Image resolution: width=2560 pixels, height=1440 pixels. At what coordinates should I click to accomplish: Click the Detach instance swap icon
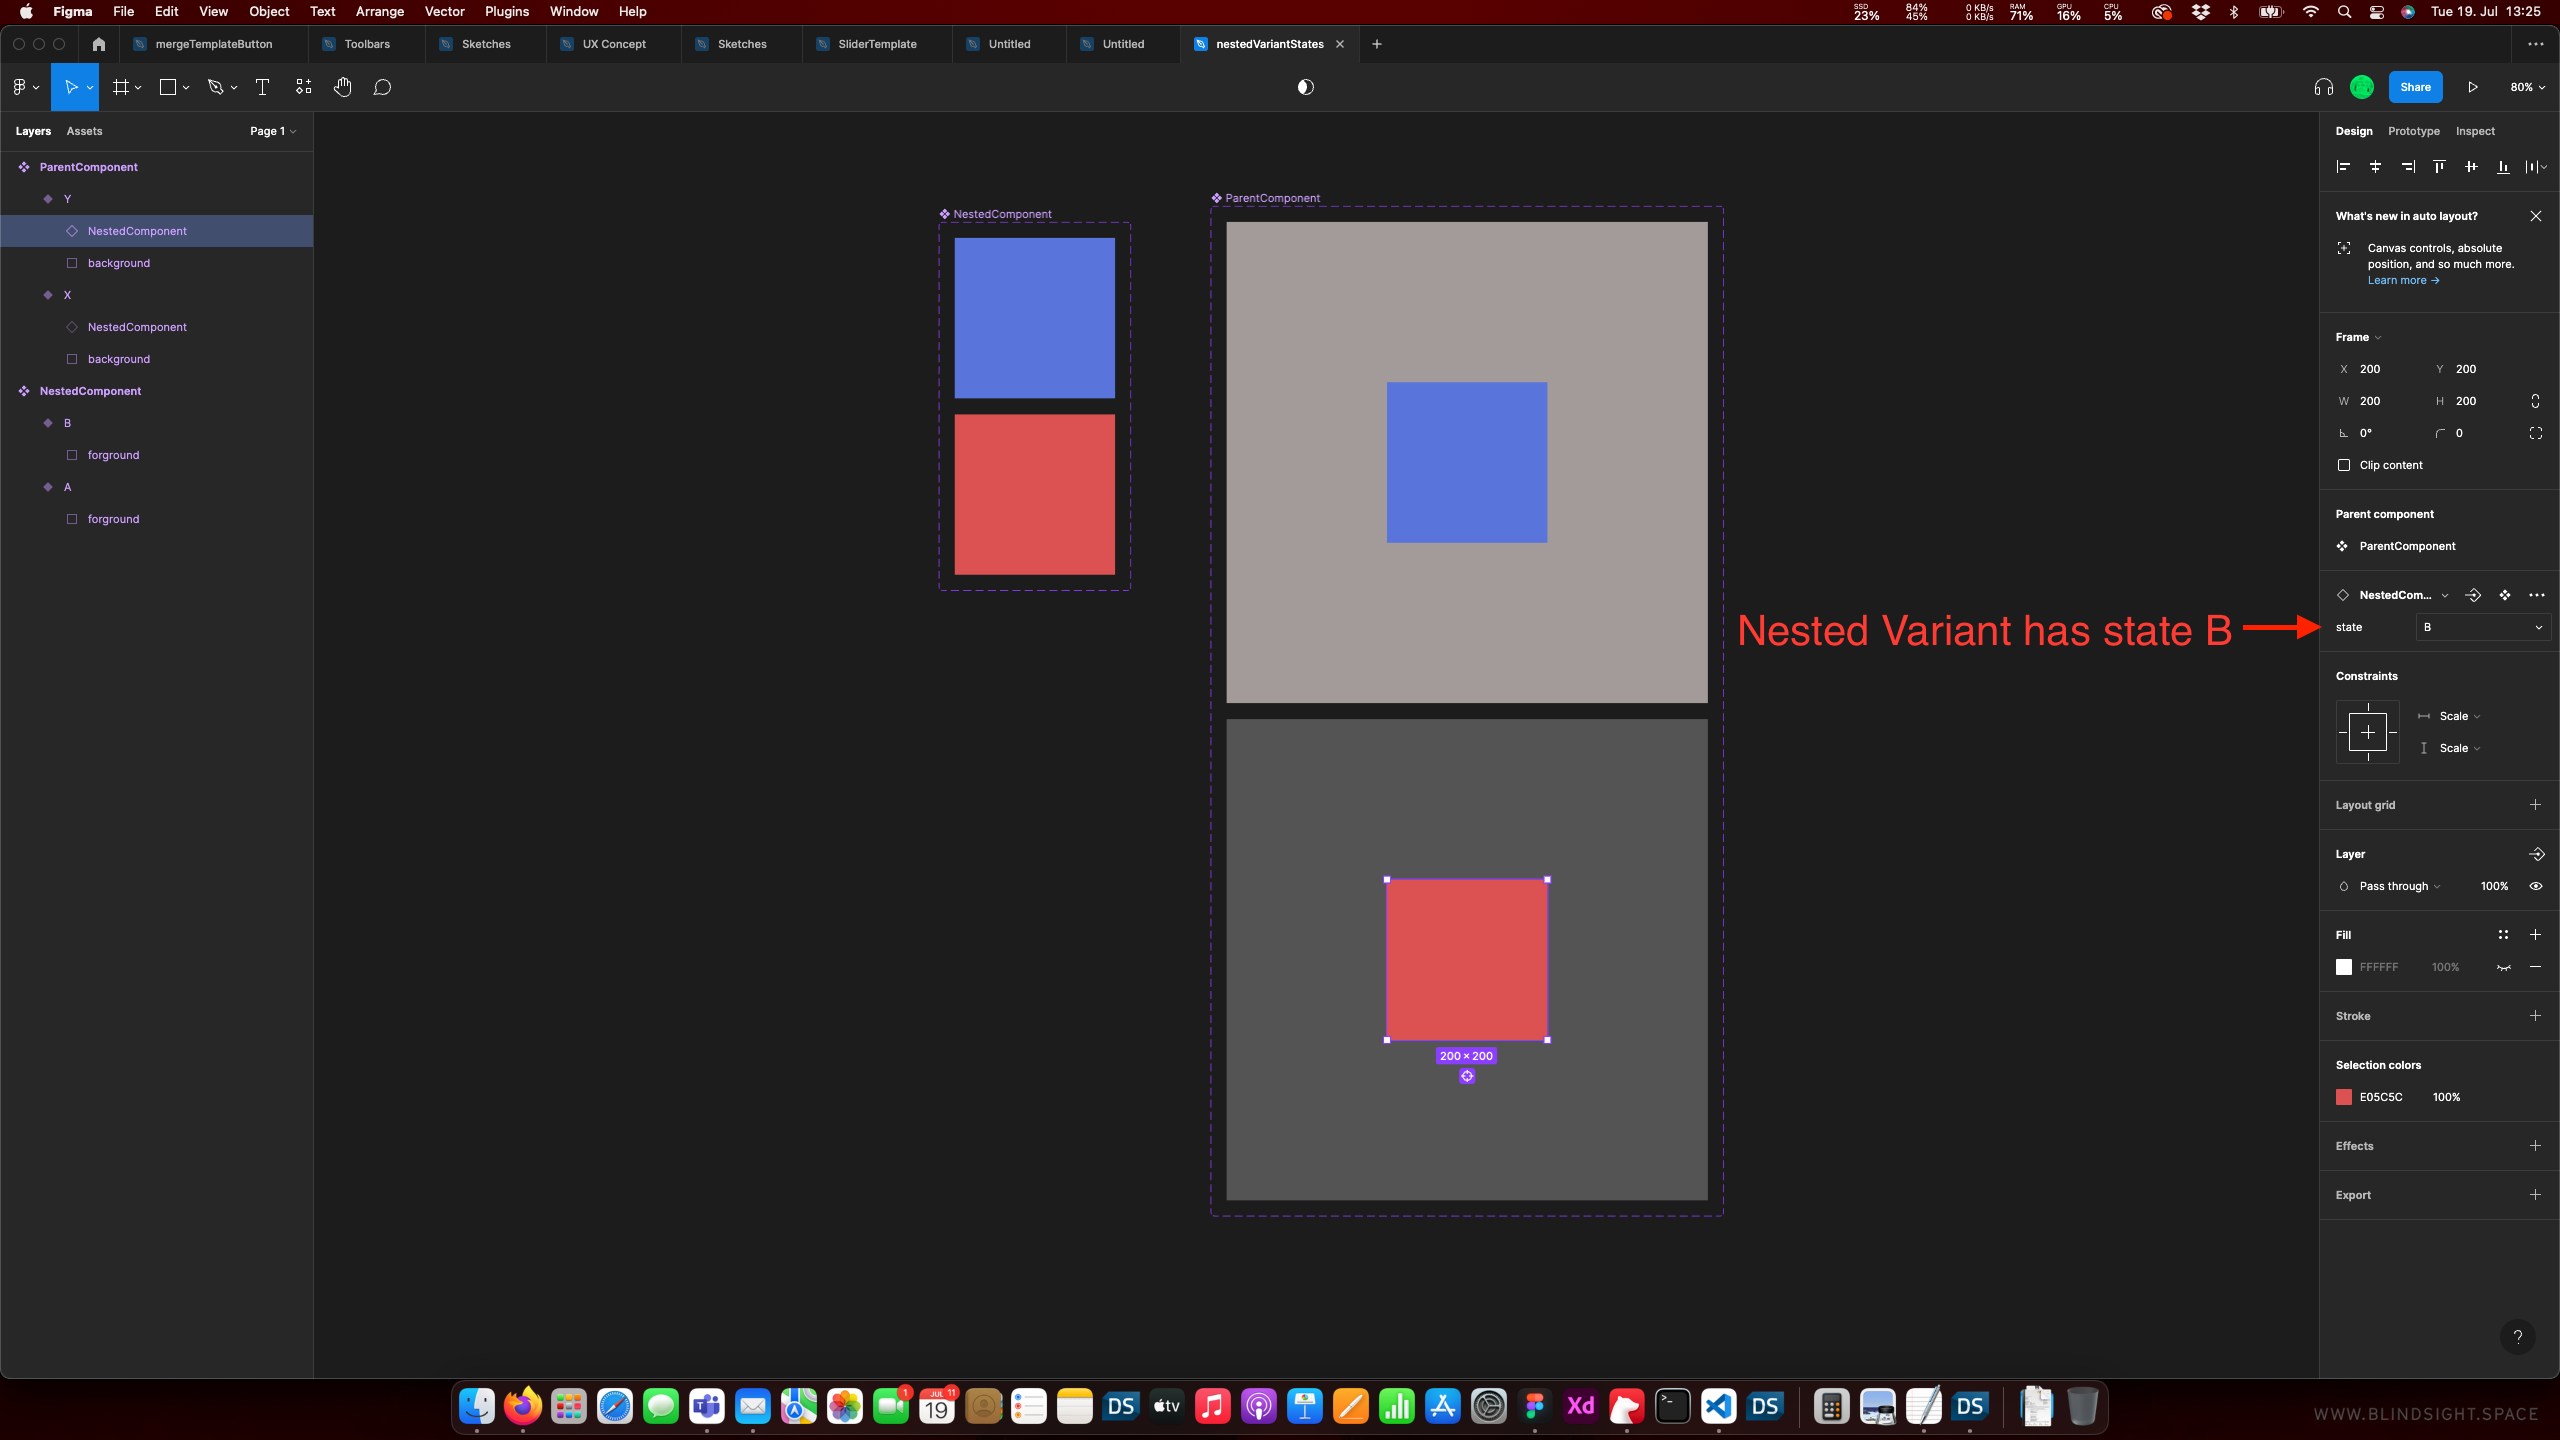pyautogui.click(x=2473, y=595)
